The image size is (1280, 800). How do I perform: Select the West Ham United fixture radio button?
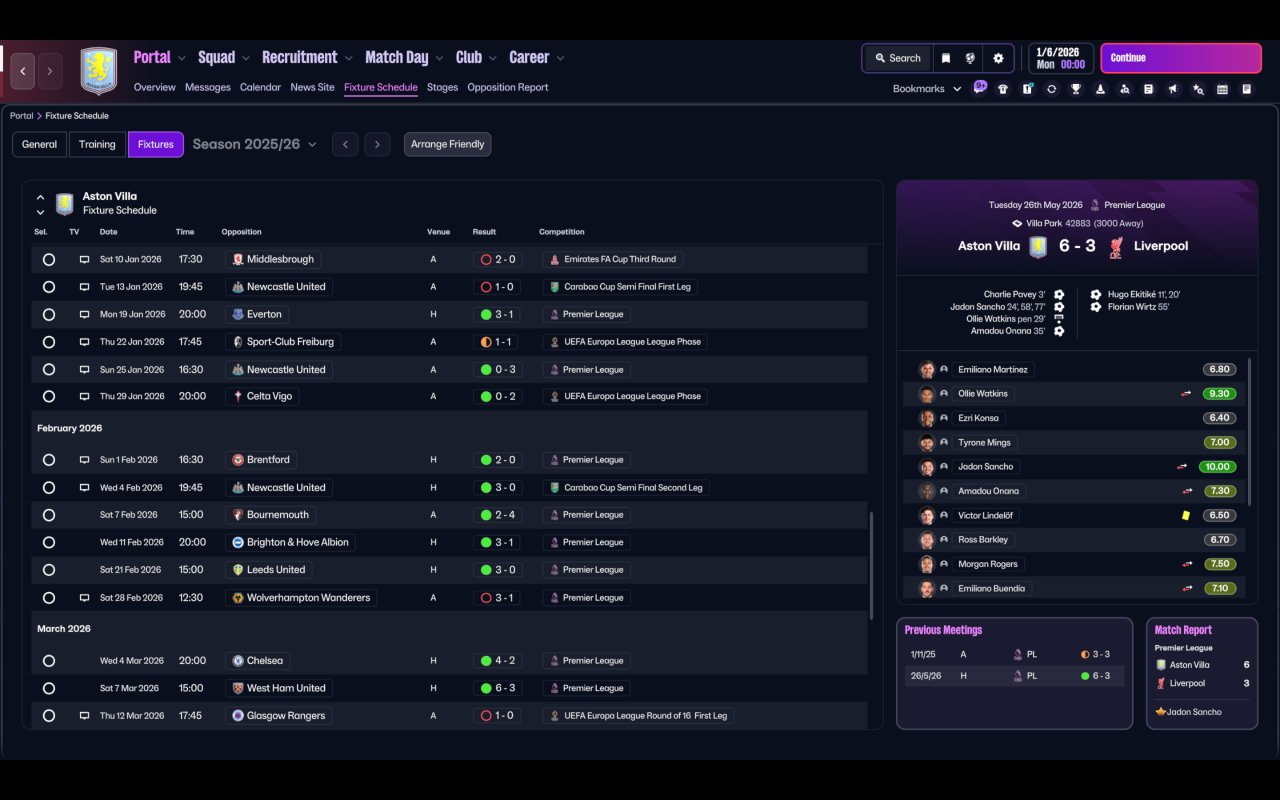[49, 688]
